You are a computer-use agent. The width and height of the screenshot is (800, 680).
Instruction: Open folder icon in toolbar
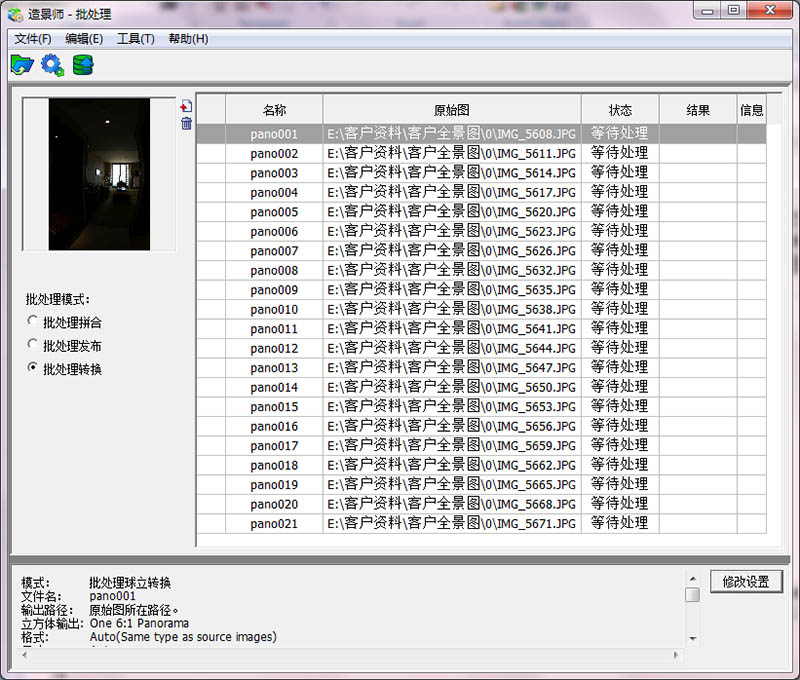point(22,65)
